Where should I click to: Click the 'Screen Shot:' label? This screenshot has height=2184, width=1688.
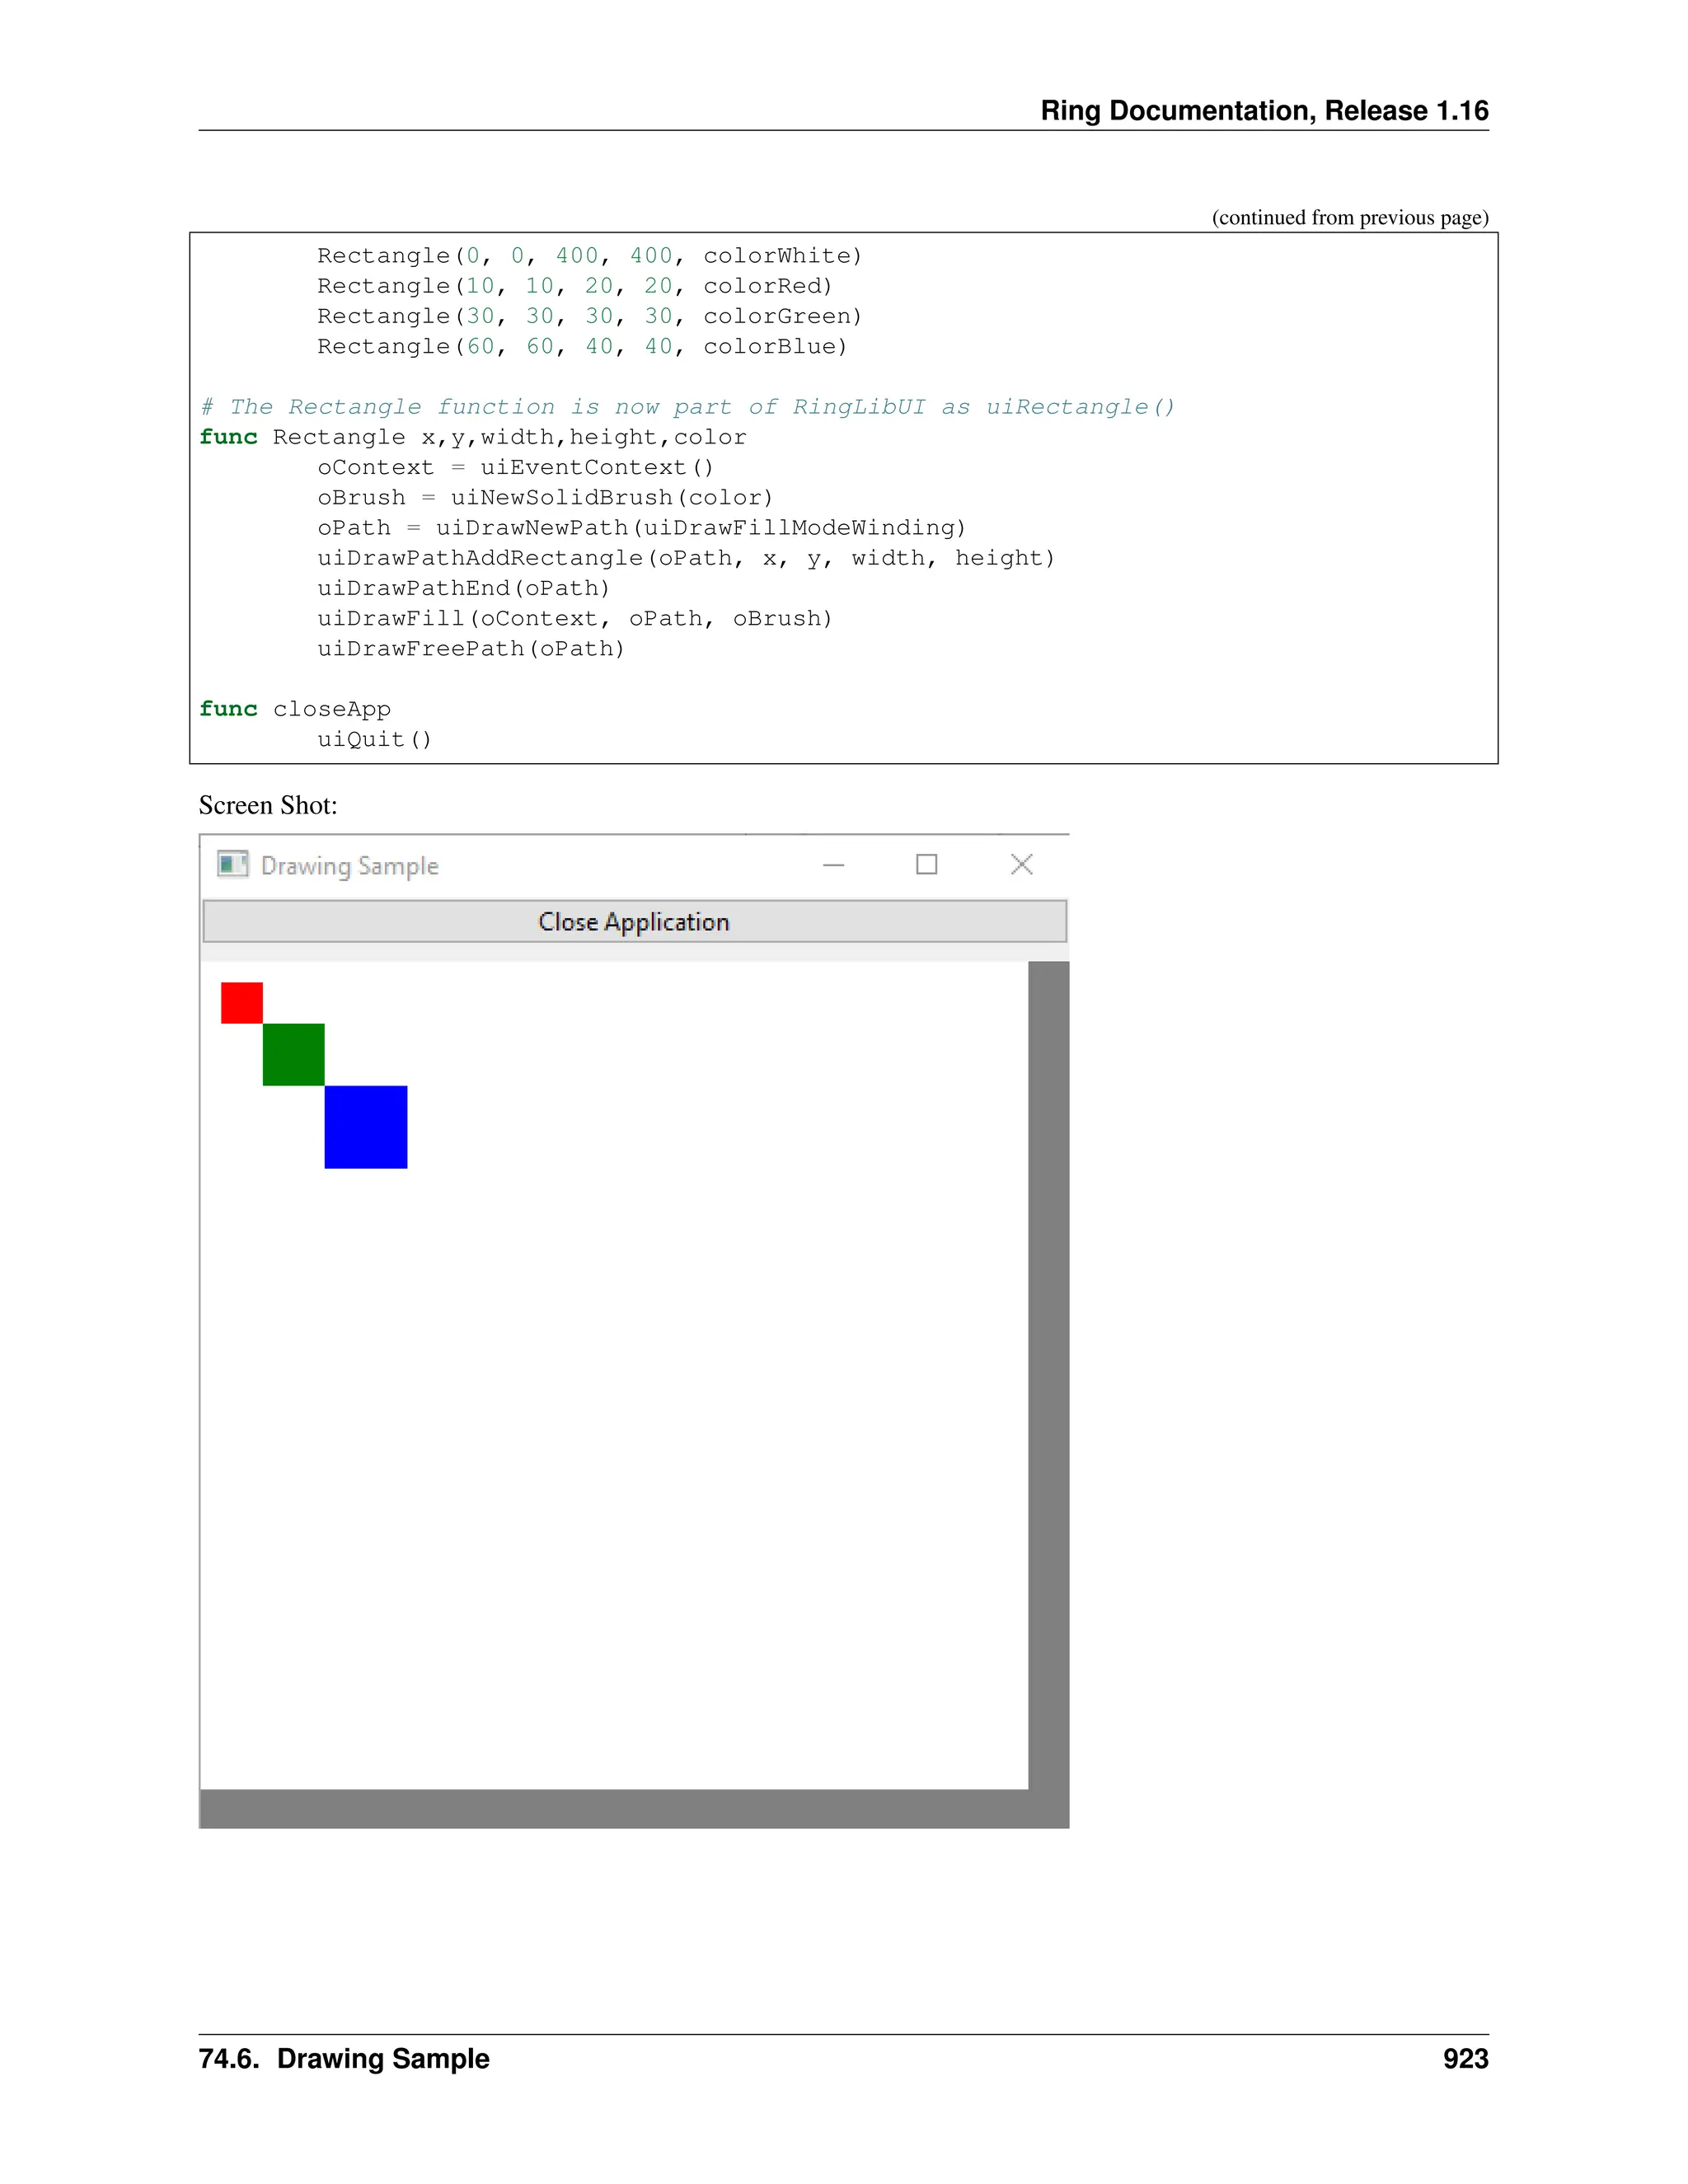click(268, 805)
